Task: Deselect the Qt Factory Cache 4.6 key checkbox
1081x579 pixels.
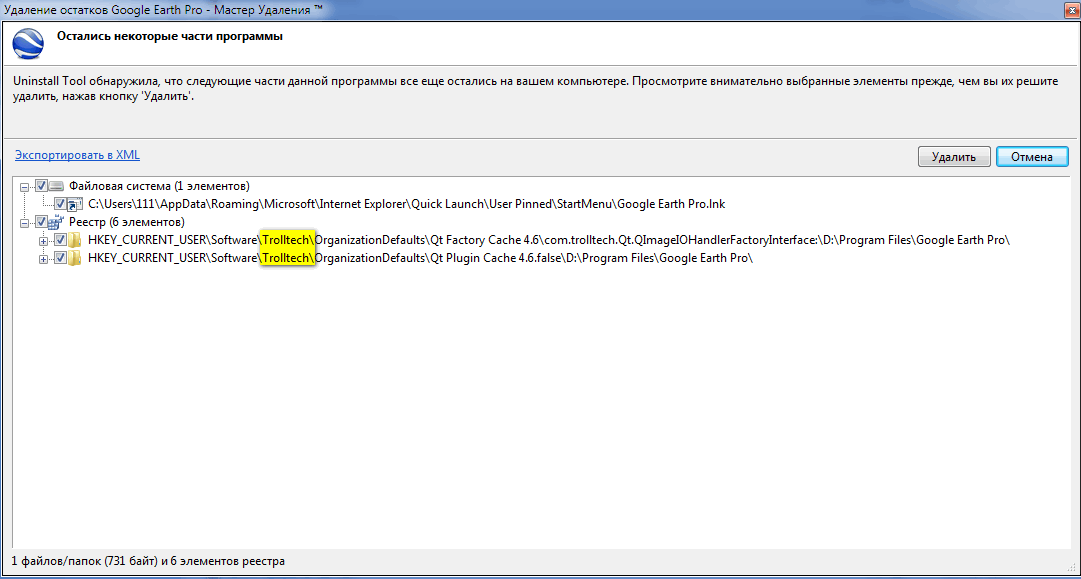Action: coord(60,240)
